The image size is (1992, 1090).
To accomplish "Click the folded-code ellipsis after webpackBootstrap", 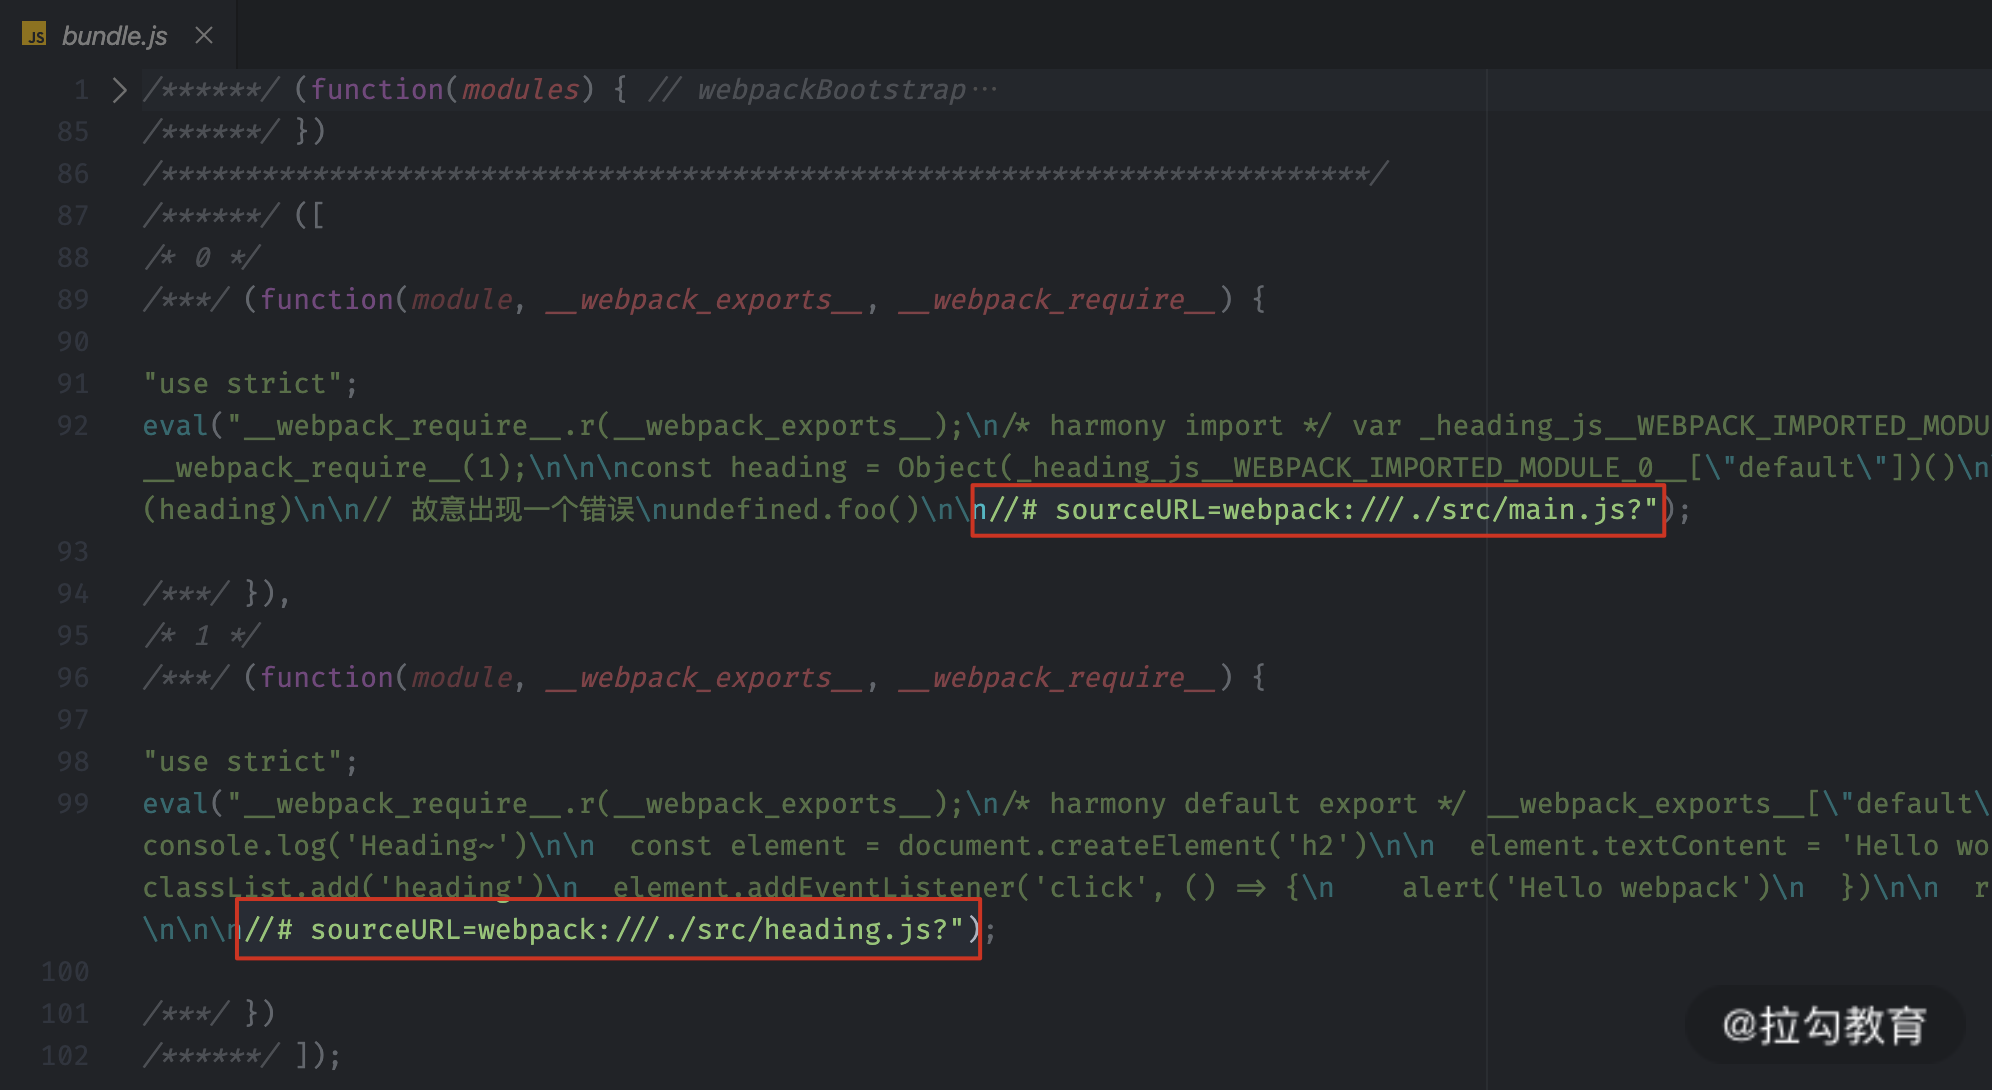I will 985,90.
